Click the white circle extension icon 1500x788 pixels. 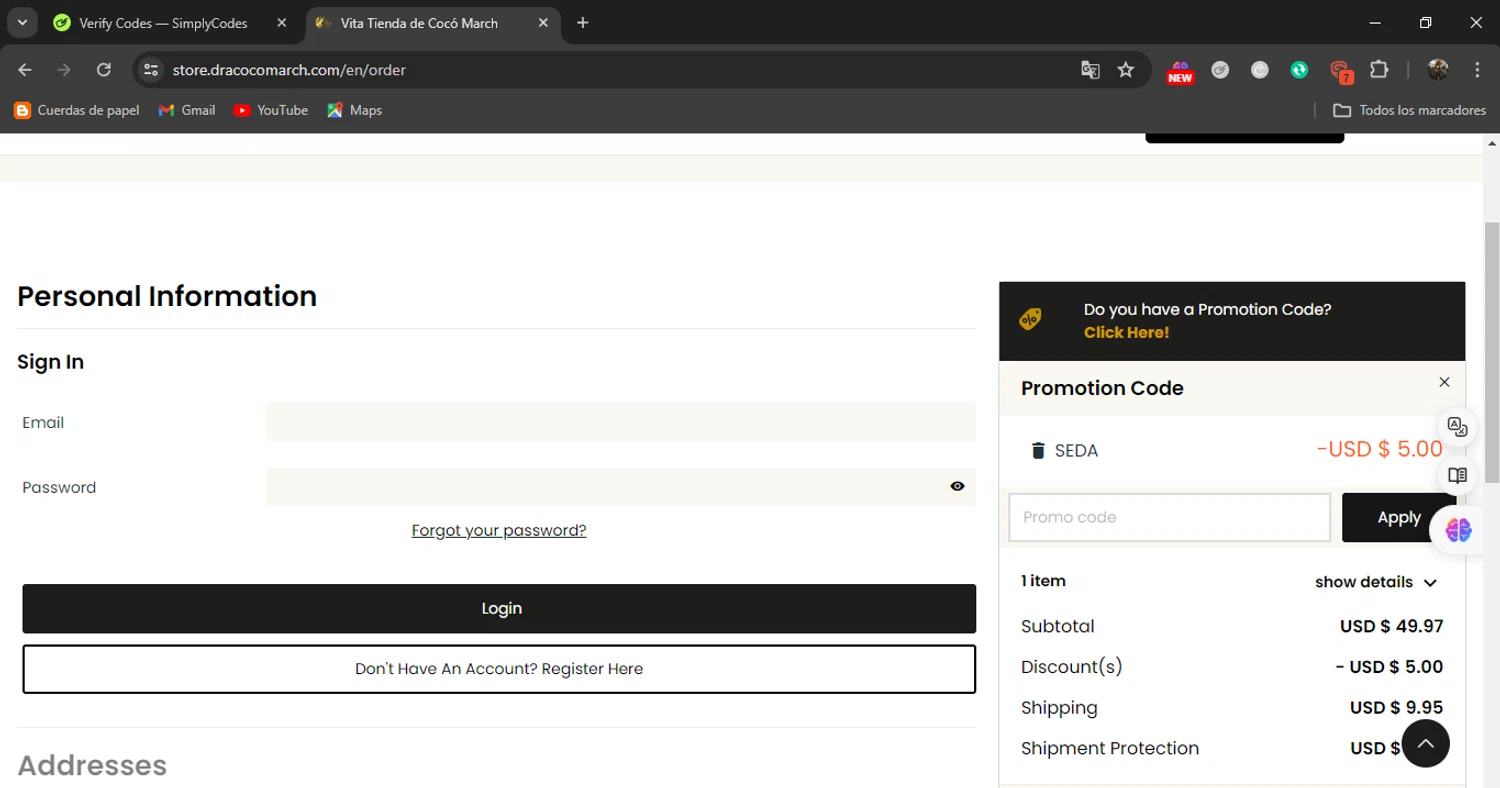[x=1260, y=70]
